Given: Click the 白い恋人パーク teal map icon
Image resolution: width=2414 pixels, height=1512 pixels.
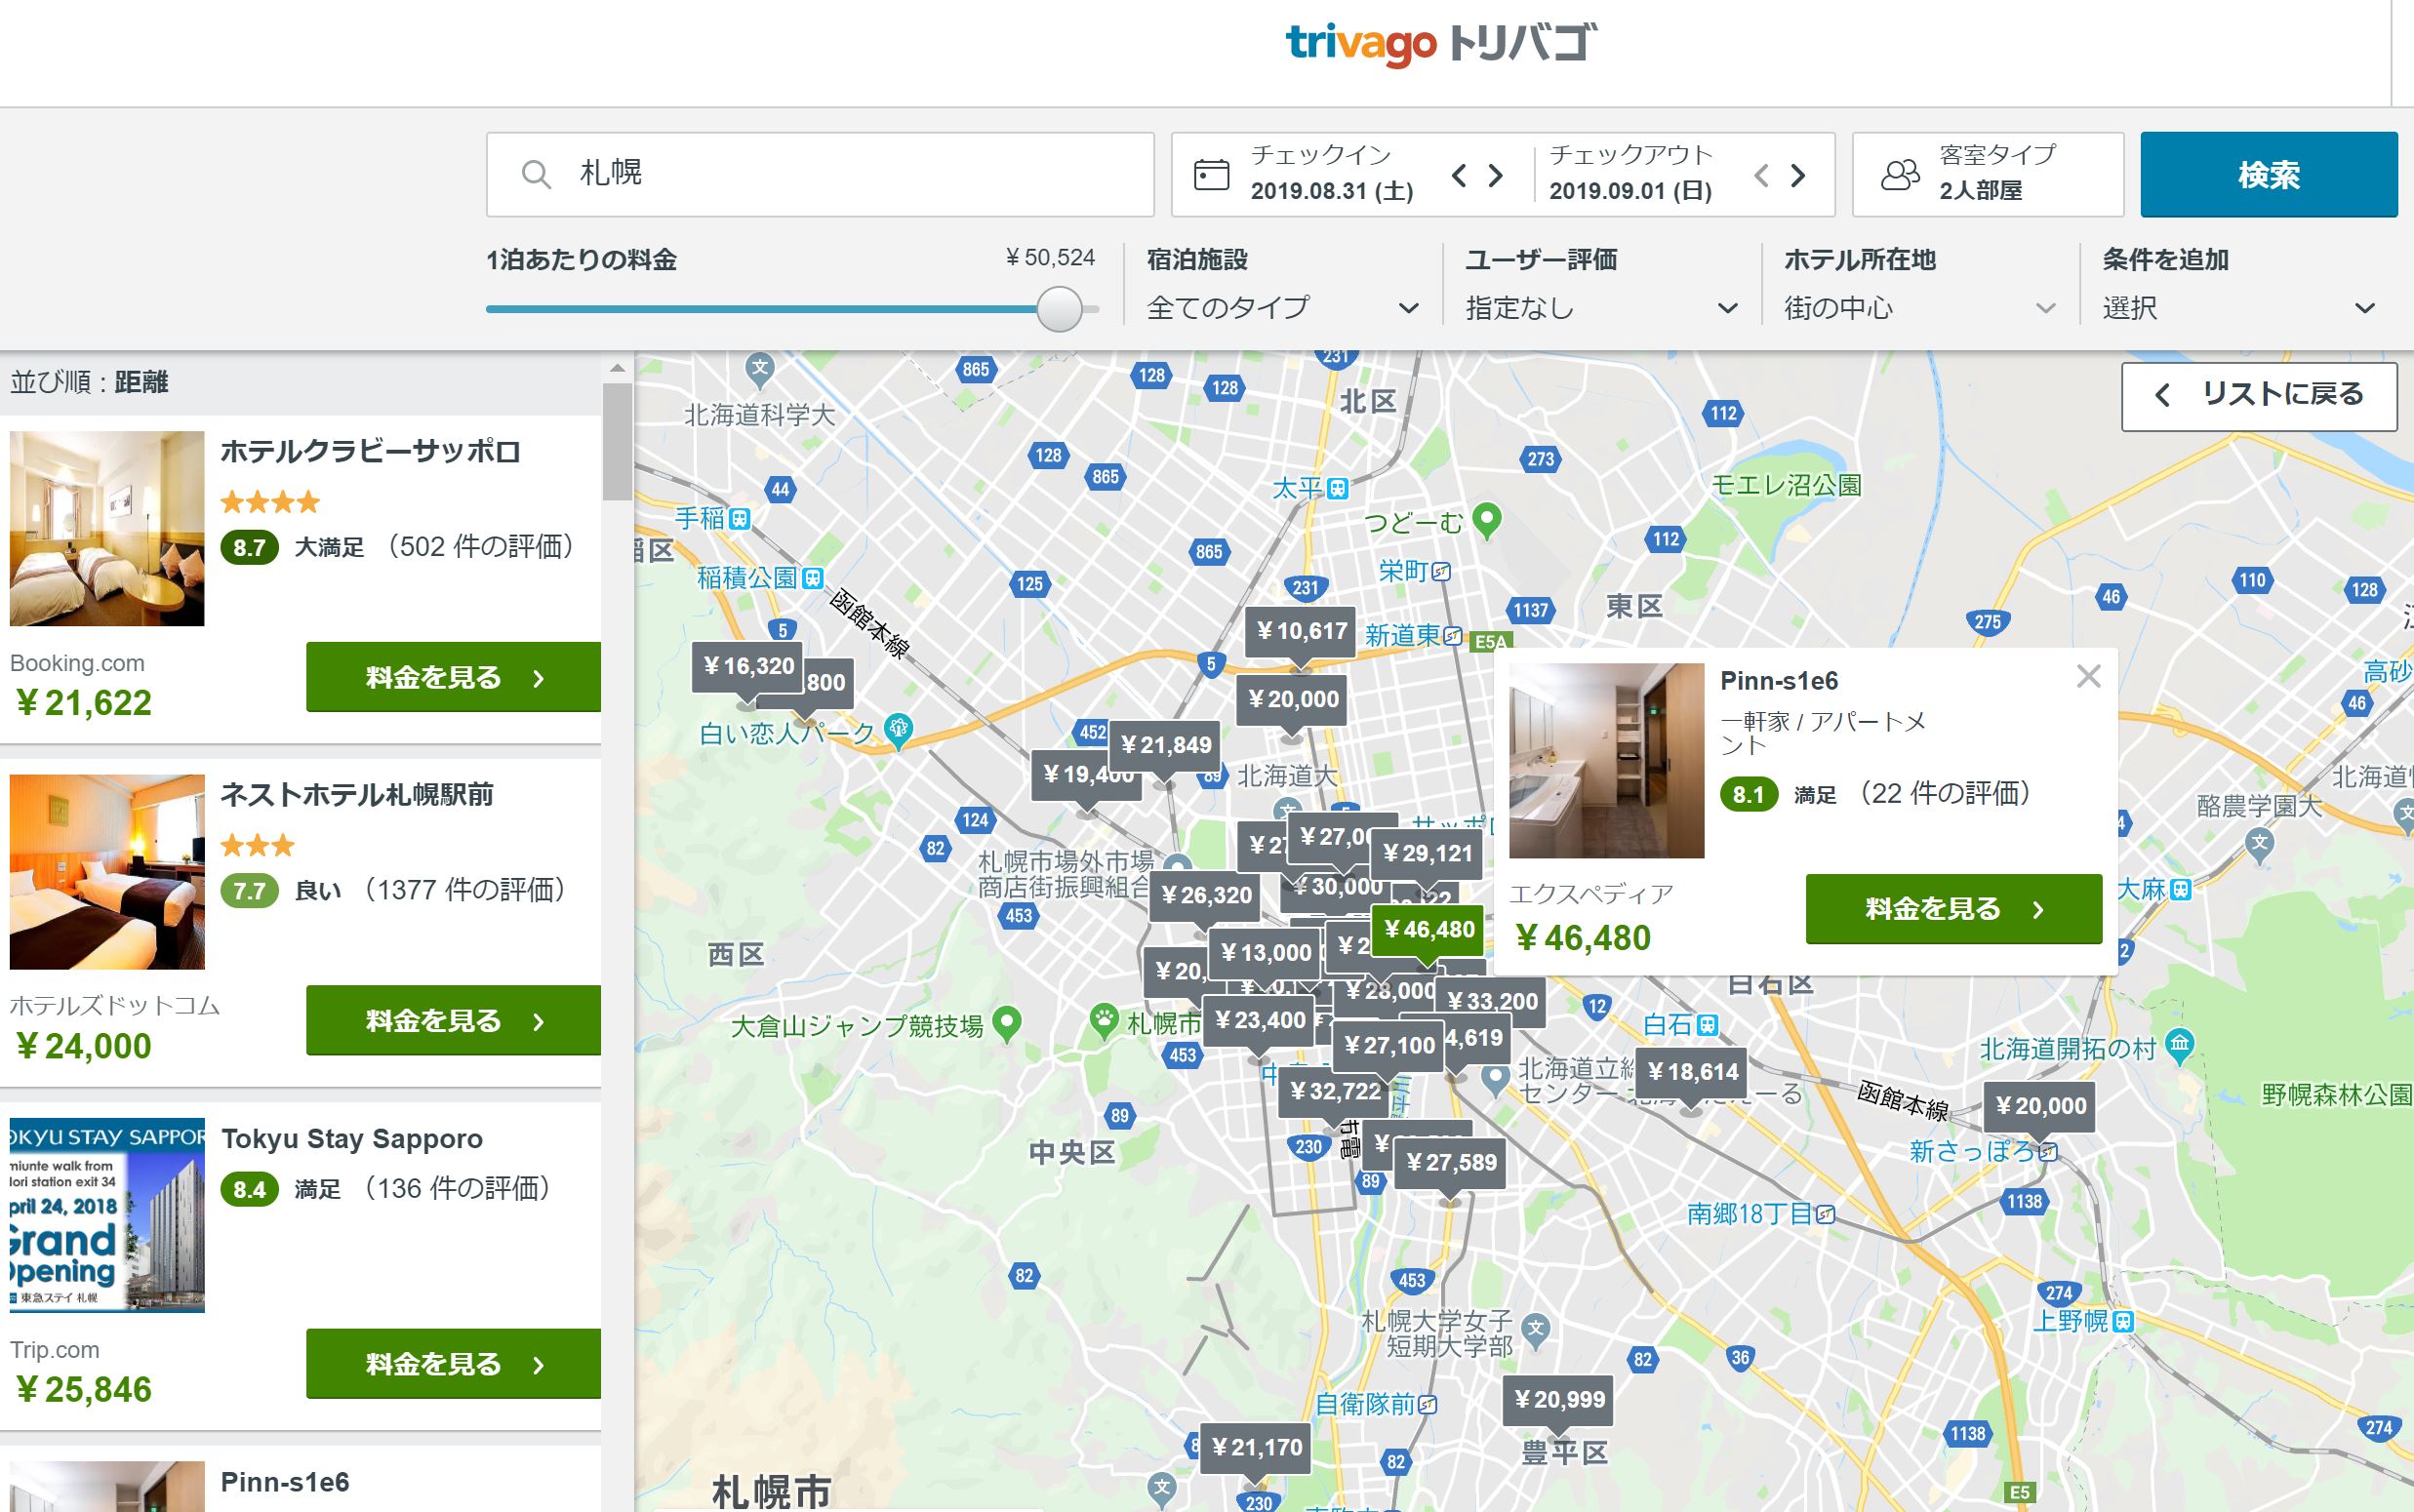Looking at the screenshot, I should pyautogui.click(x=899, y=730).
